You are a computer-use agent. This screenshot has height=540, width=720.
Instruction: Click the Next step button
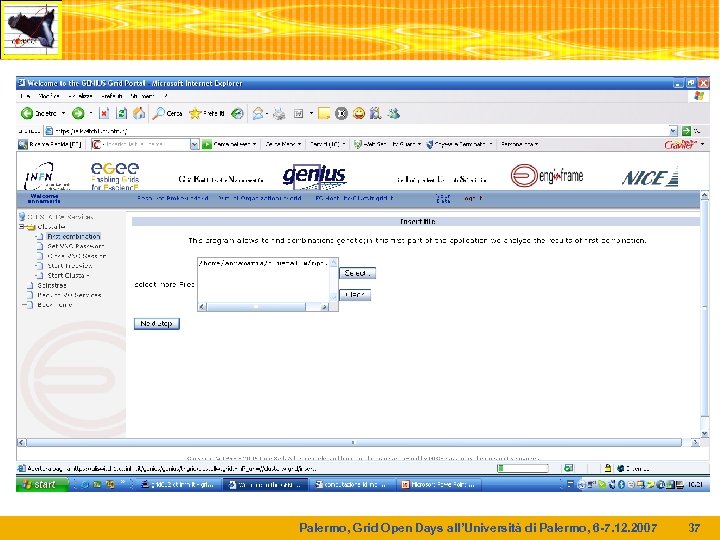[x=157, y=324]
